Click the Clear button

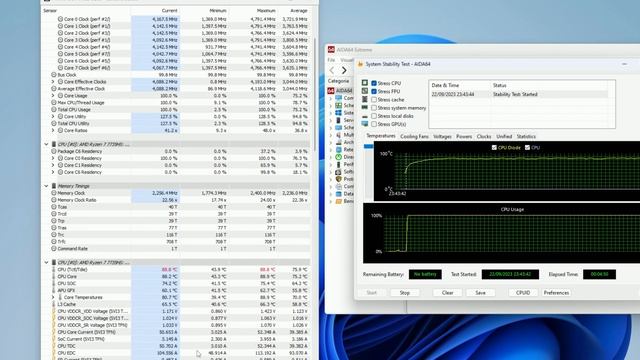coord(447,293)
